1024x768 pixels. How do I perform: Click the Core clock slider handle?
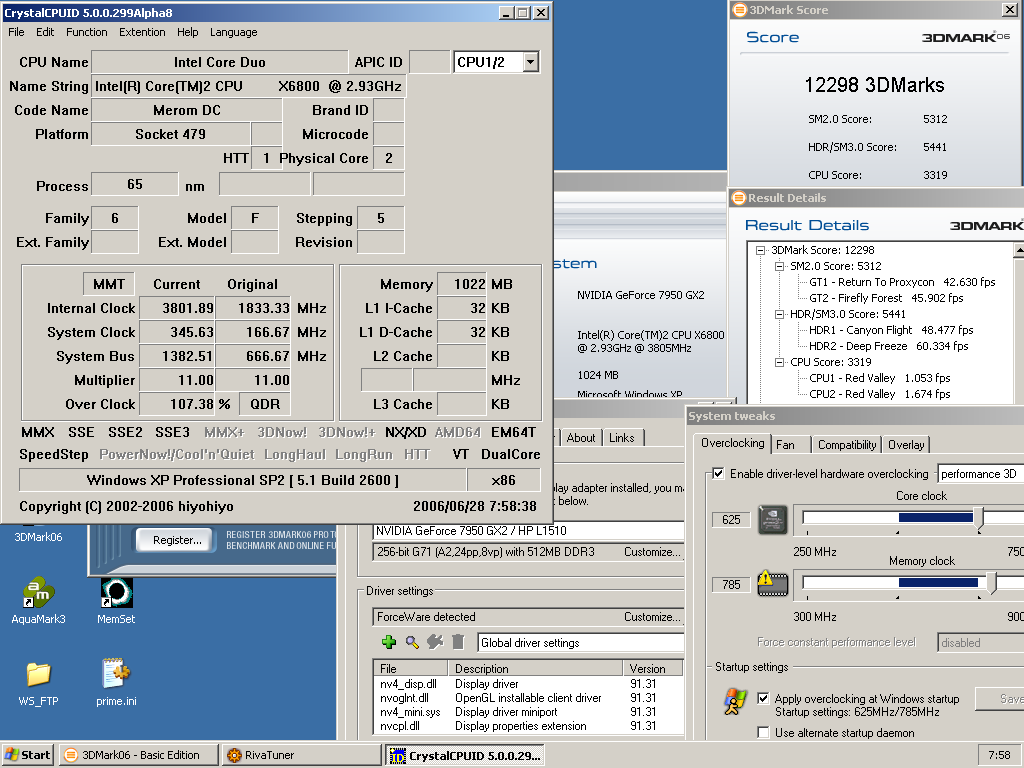[x=978, y=519]
